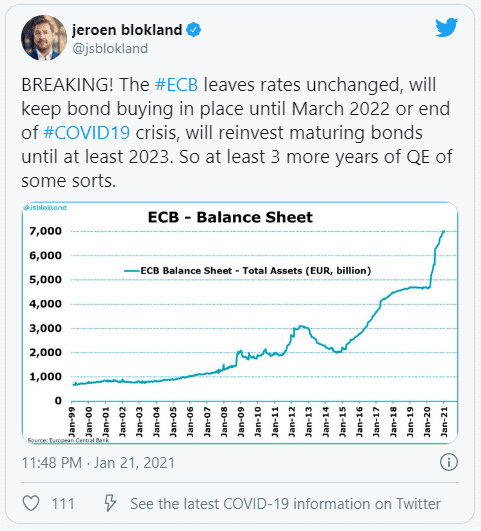Open the #ECB hashtag link
The height and width of the screenshot is (531, 481).
[x=176, y=85]
